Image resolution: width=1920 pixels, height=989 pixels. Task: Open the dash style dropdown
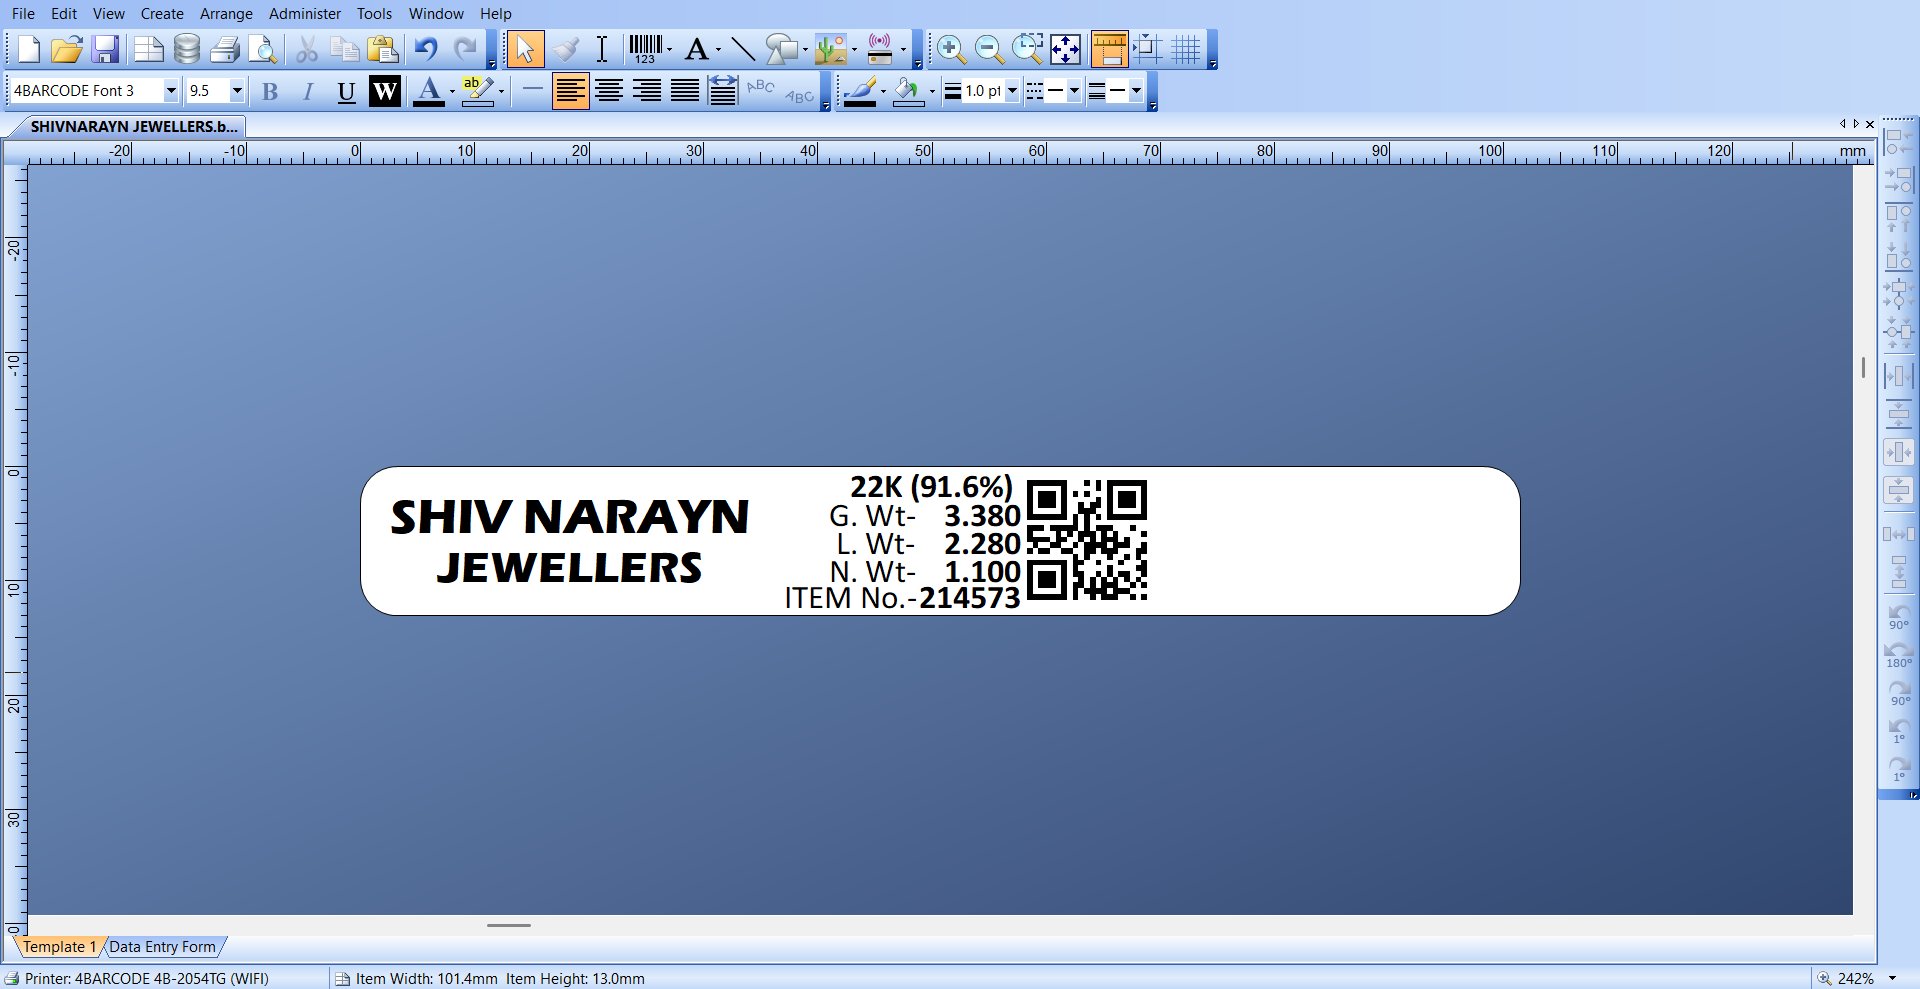[x=1074, y=91]
